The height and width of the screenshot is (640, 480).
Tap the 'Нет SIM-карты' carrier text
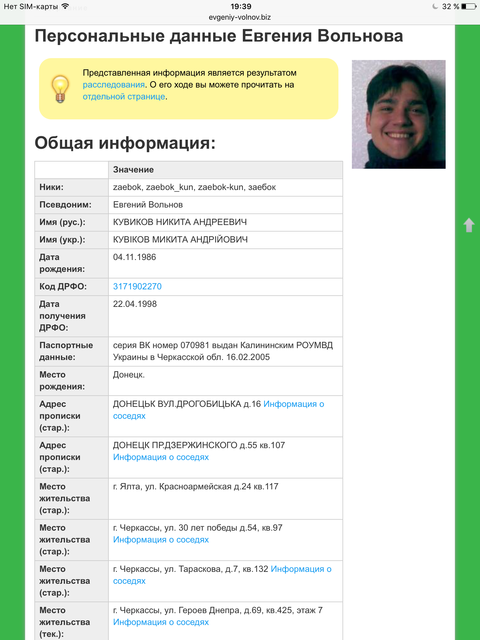point(31,7)
